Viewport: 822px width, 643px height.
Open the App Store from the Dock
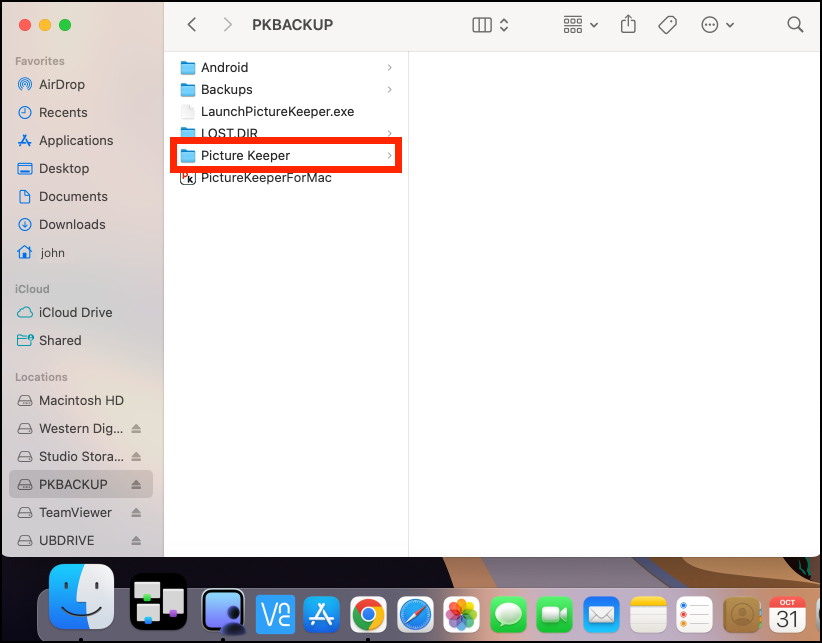321,614
